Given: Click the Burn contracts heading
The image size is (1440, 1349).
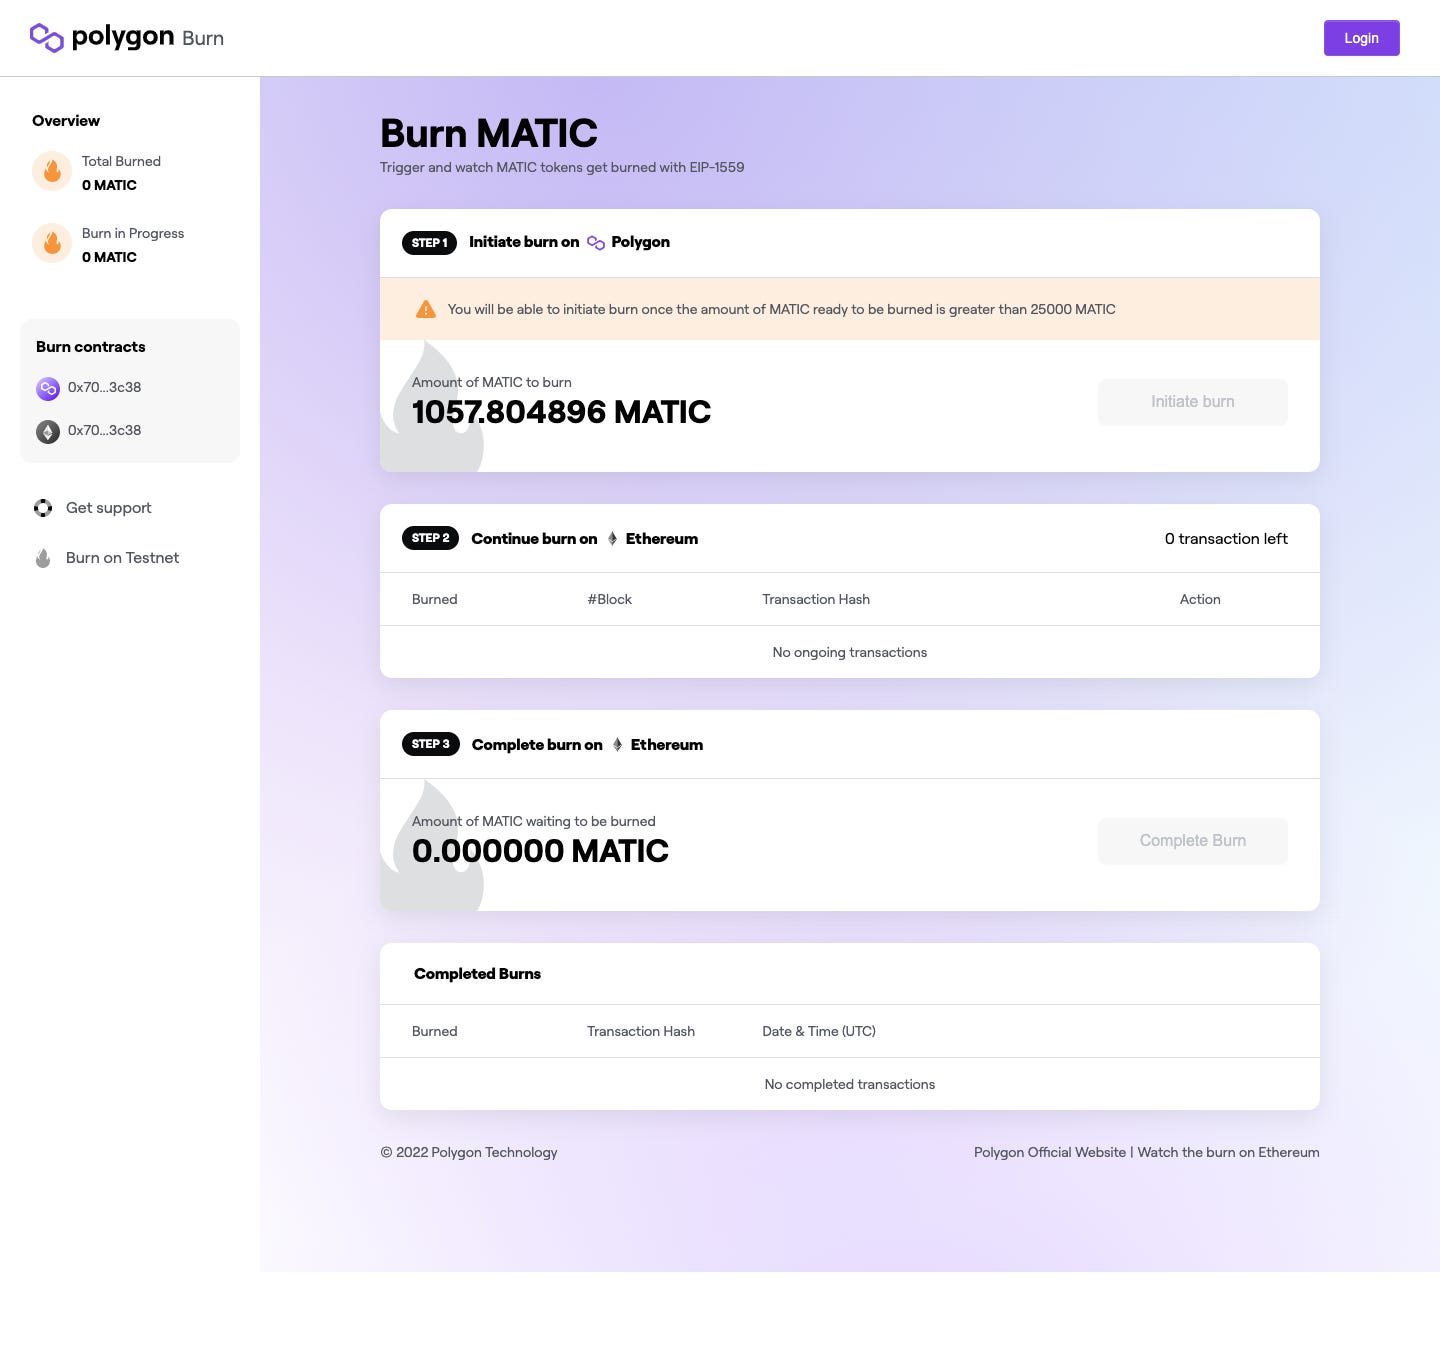Looking at the screenshot, I should (x=91, y=347).
